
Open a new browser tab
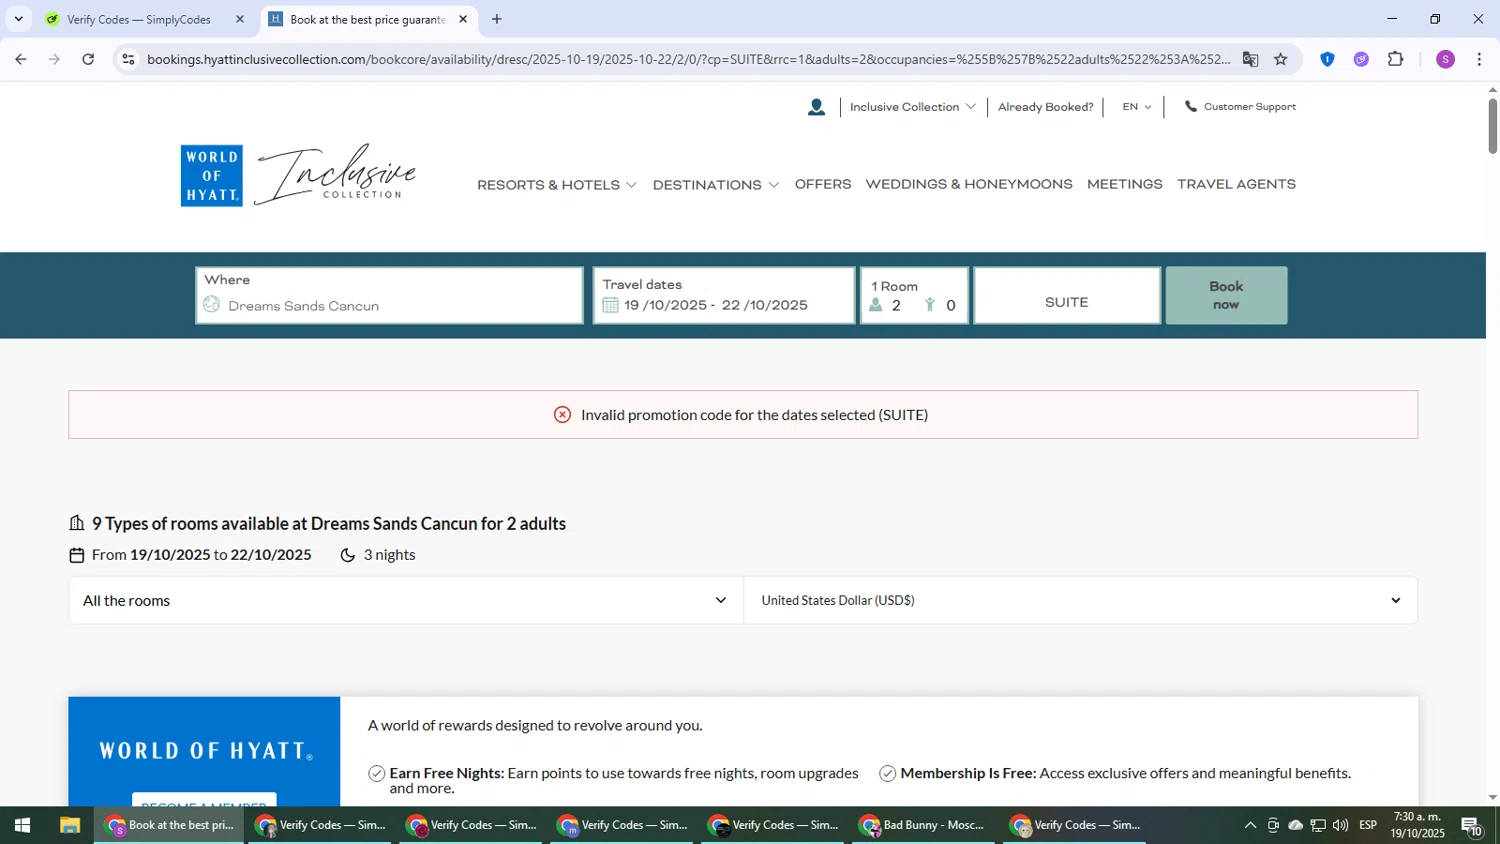tap(497, 19)
